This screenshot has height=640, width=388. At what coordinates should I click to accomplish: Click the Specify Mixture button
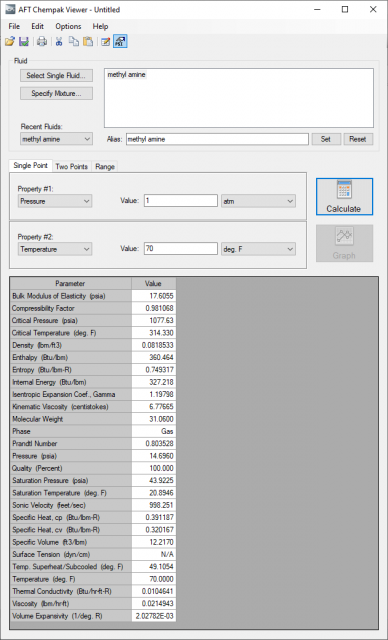(x=56, y=93)
